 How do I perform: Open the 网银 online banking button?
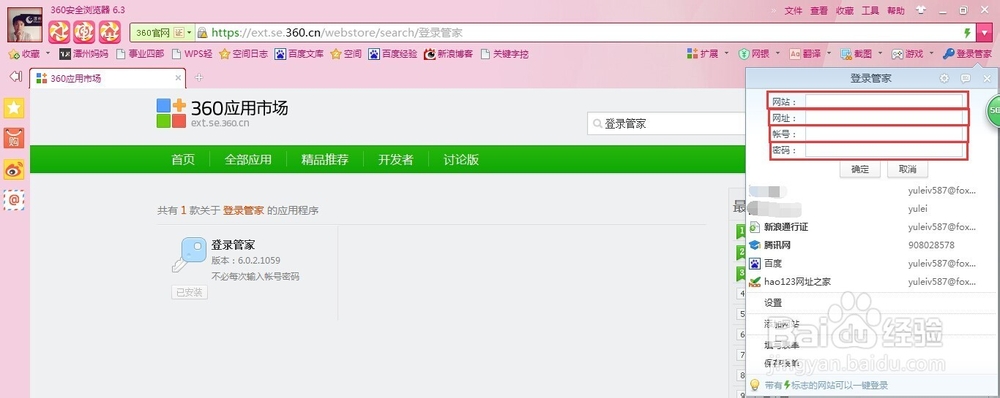tap(754, 54)
